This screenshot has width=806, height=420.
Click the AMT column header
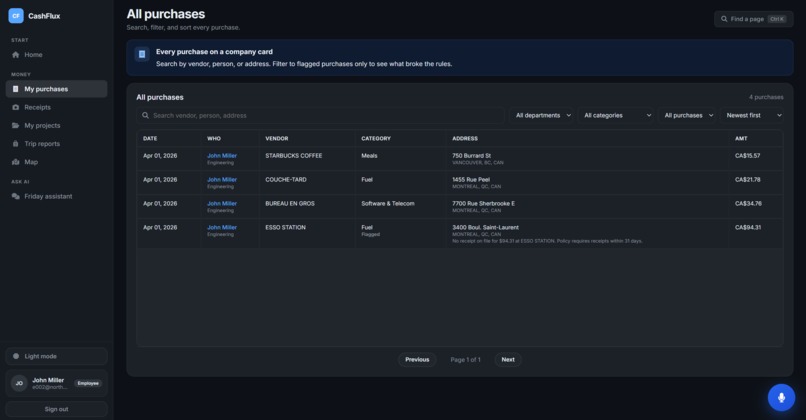(741, 139)
